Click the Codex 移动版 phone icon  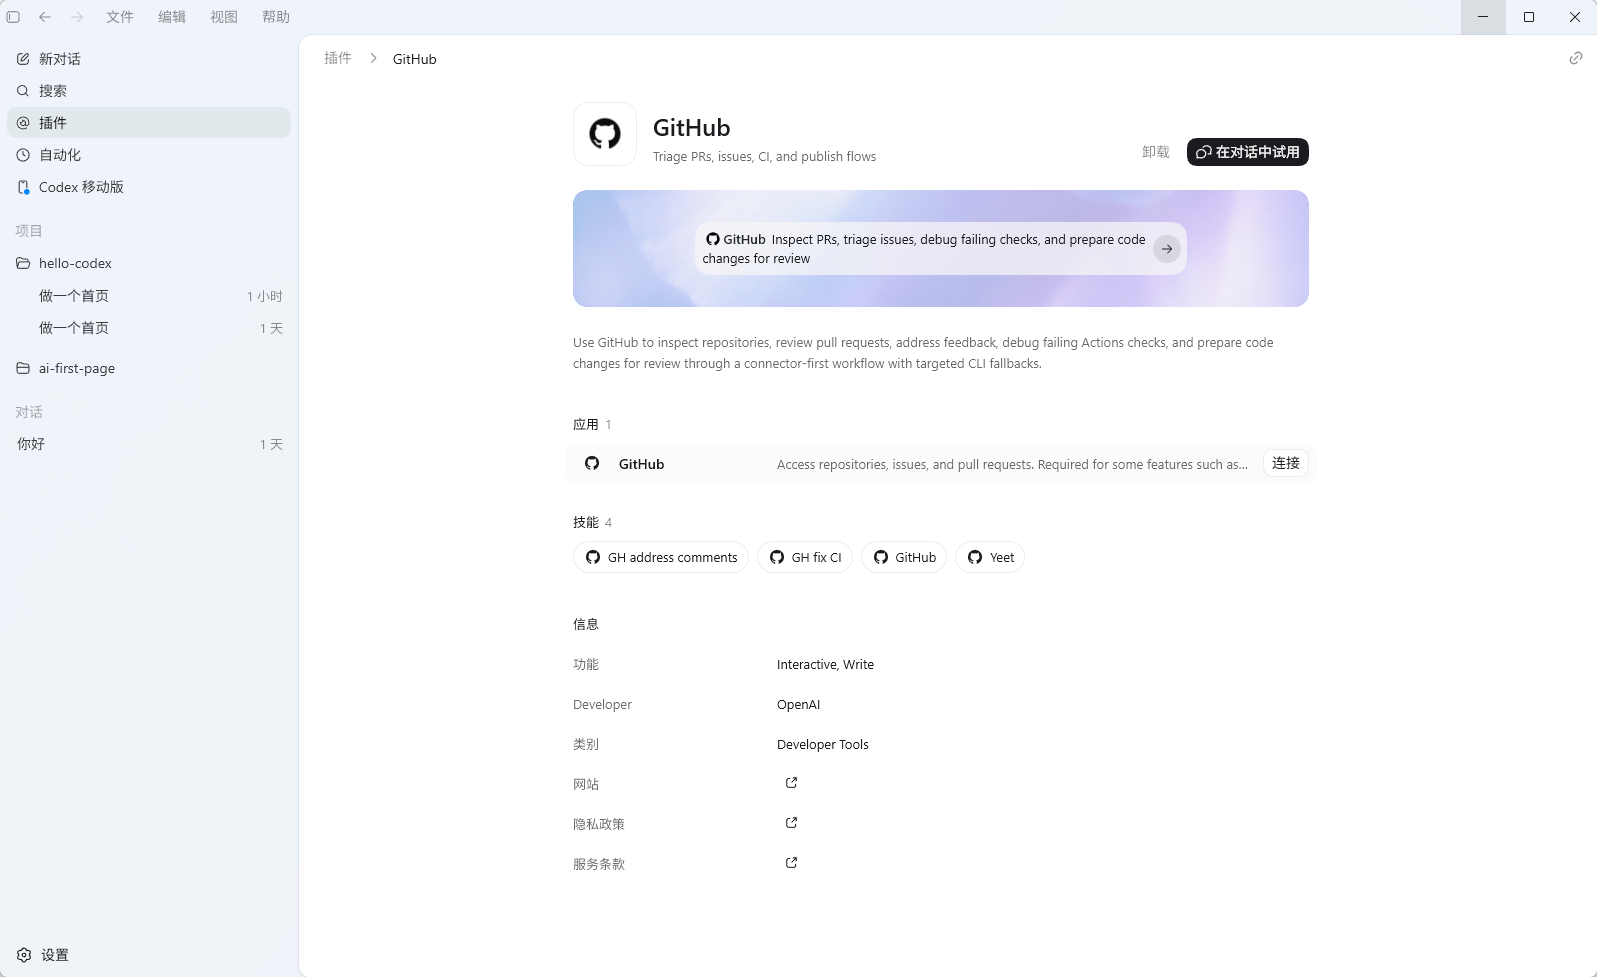[x=23, y=187]
